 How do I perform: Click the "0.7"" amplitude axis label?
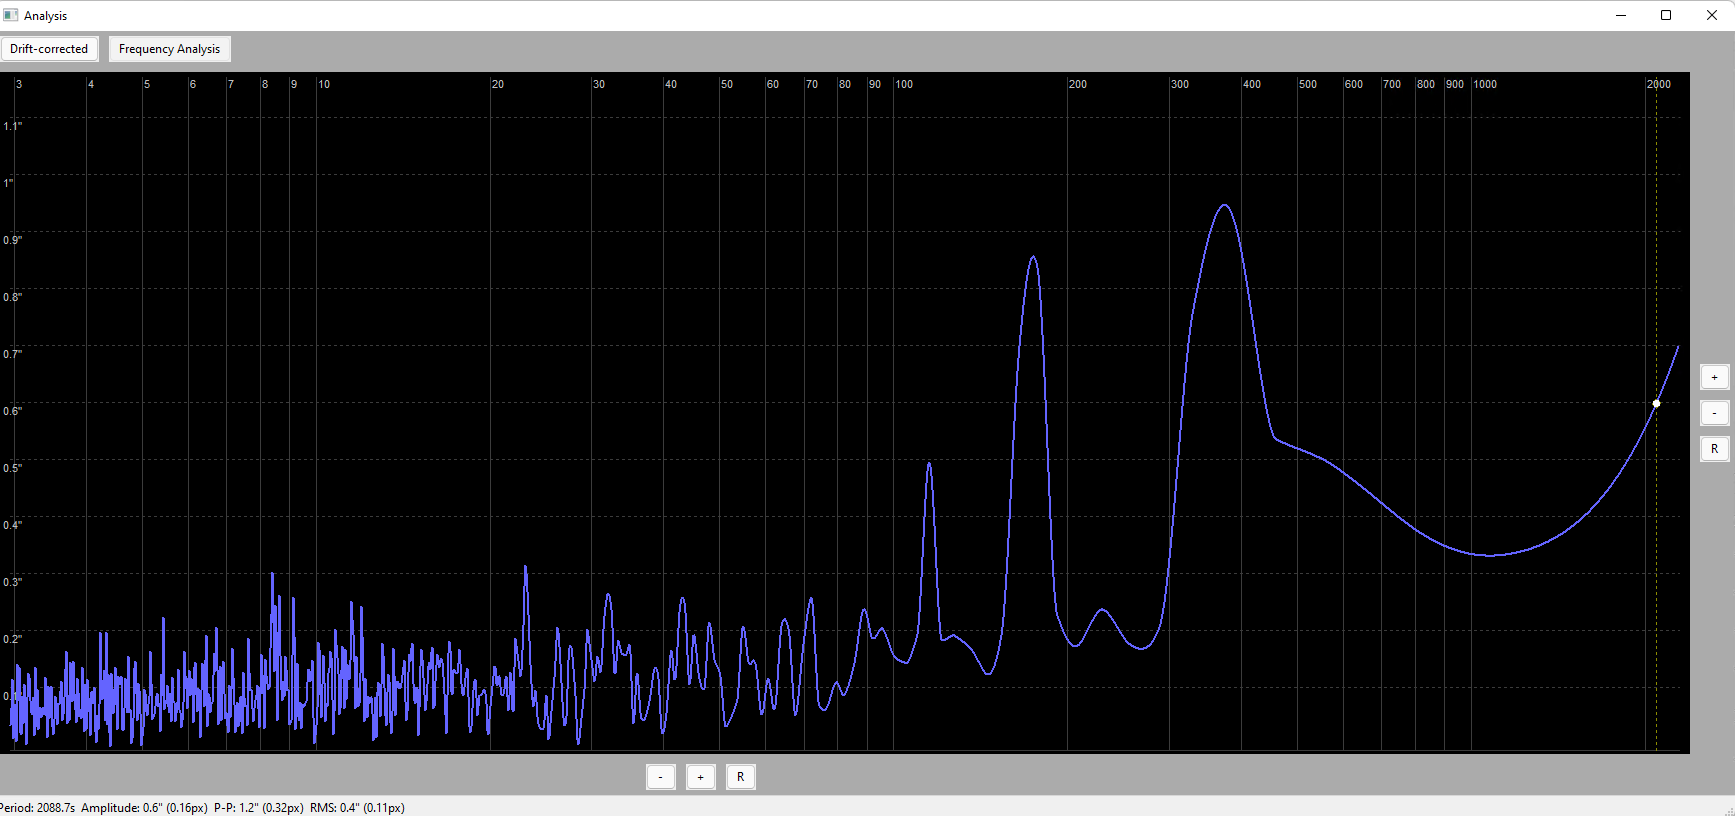[x=12, y=354]
